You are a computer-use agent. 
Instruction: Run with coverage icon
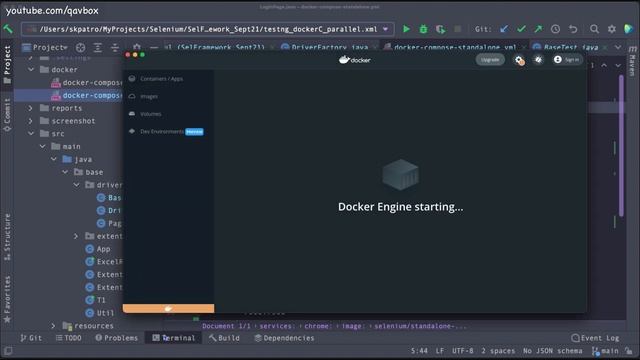[x=440, y=29]
